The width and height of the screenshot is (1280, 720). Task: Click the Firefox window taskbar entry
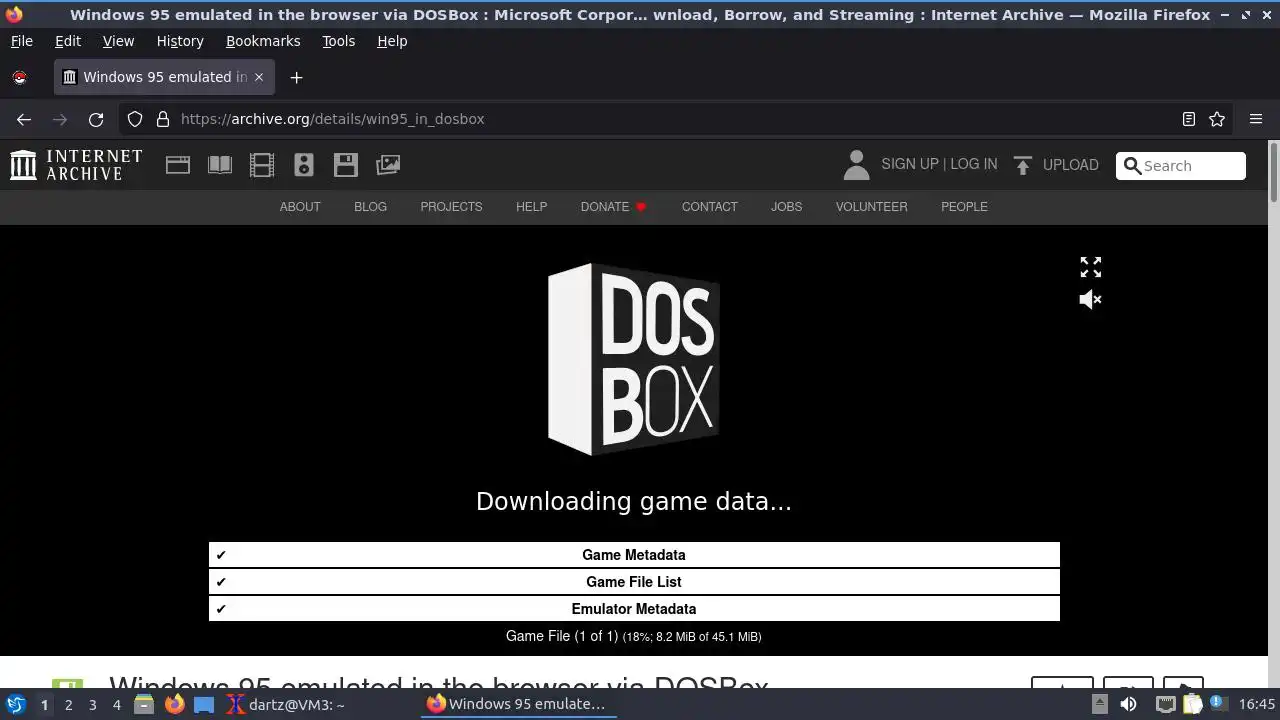point(518,704)
